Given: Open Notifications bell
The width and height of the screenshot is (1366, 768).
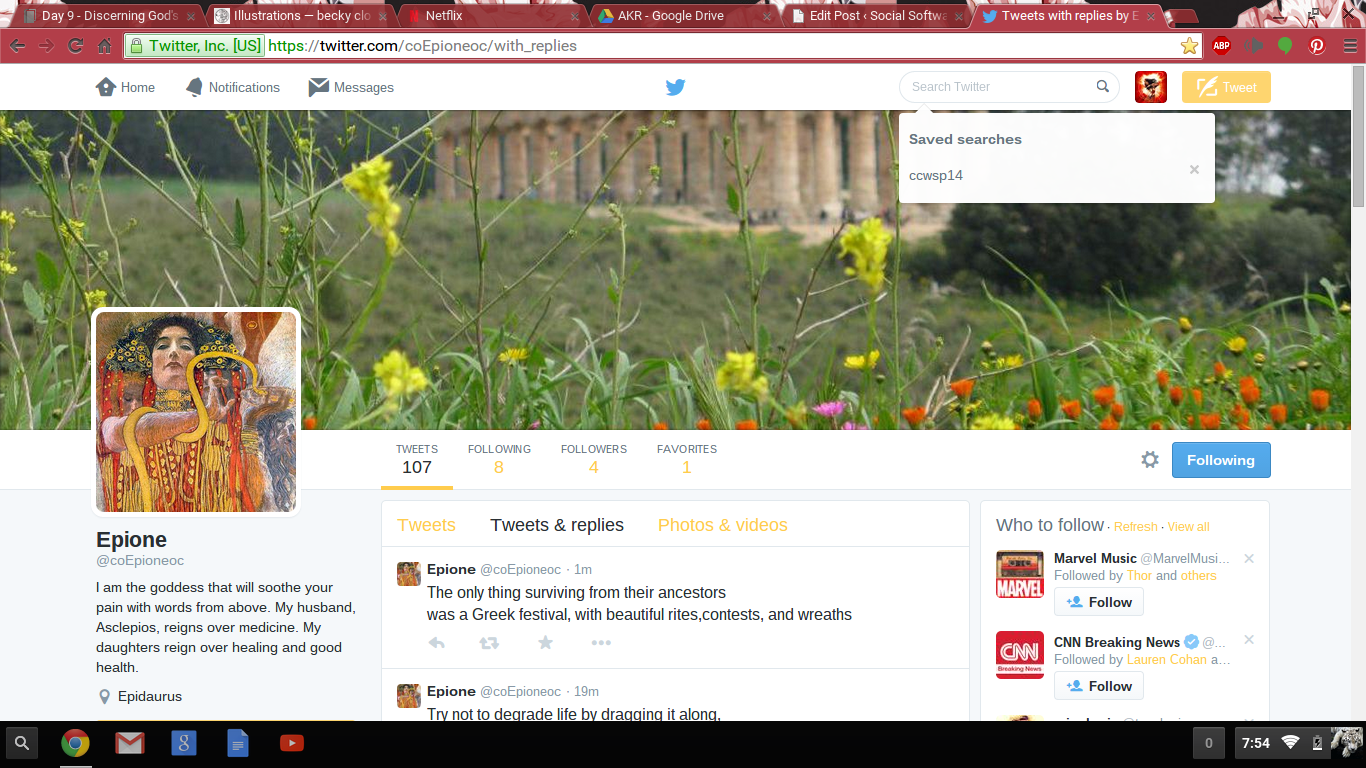Looking at the screenshot, I should pyautogui.click(x=233, y=87).
